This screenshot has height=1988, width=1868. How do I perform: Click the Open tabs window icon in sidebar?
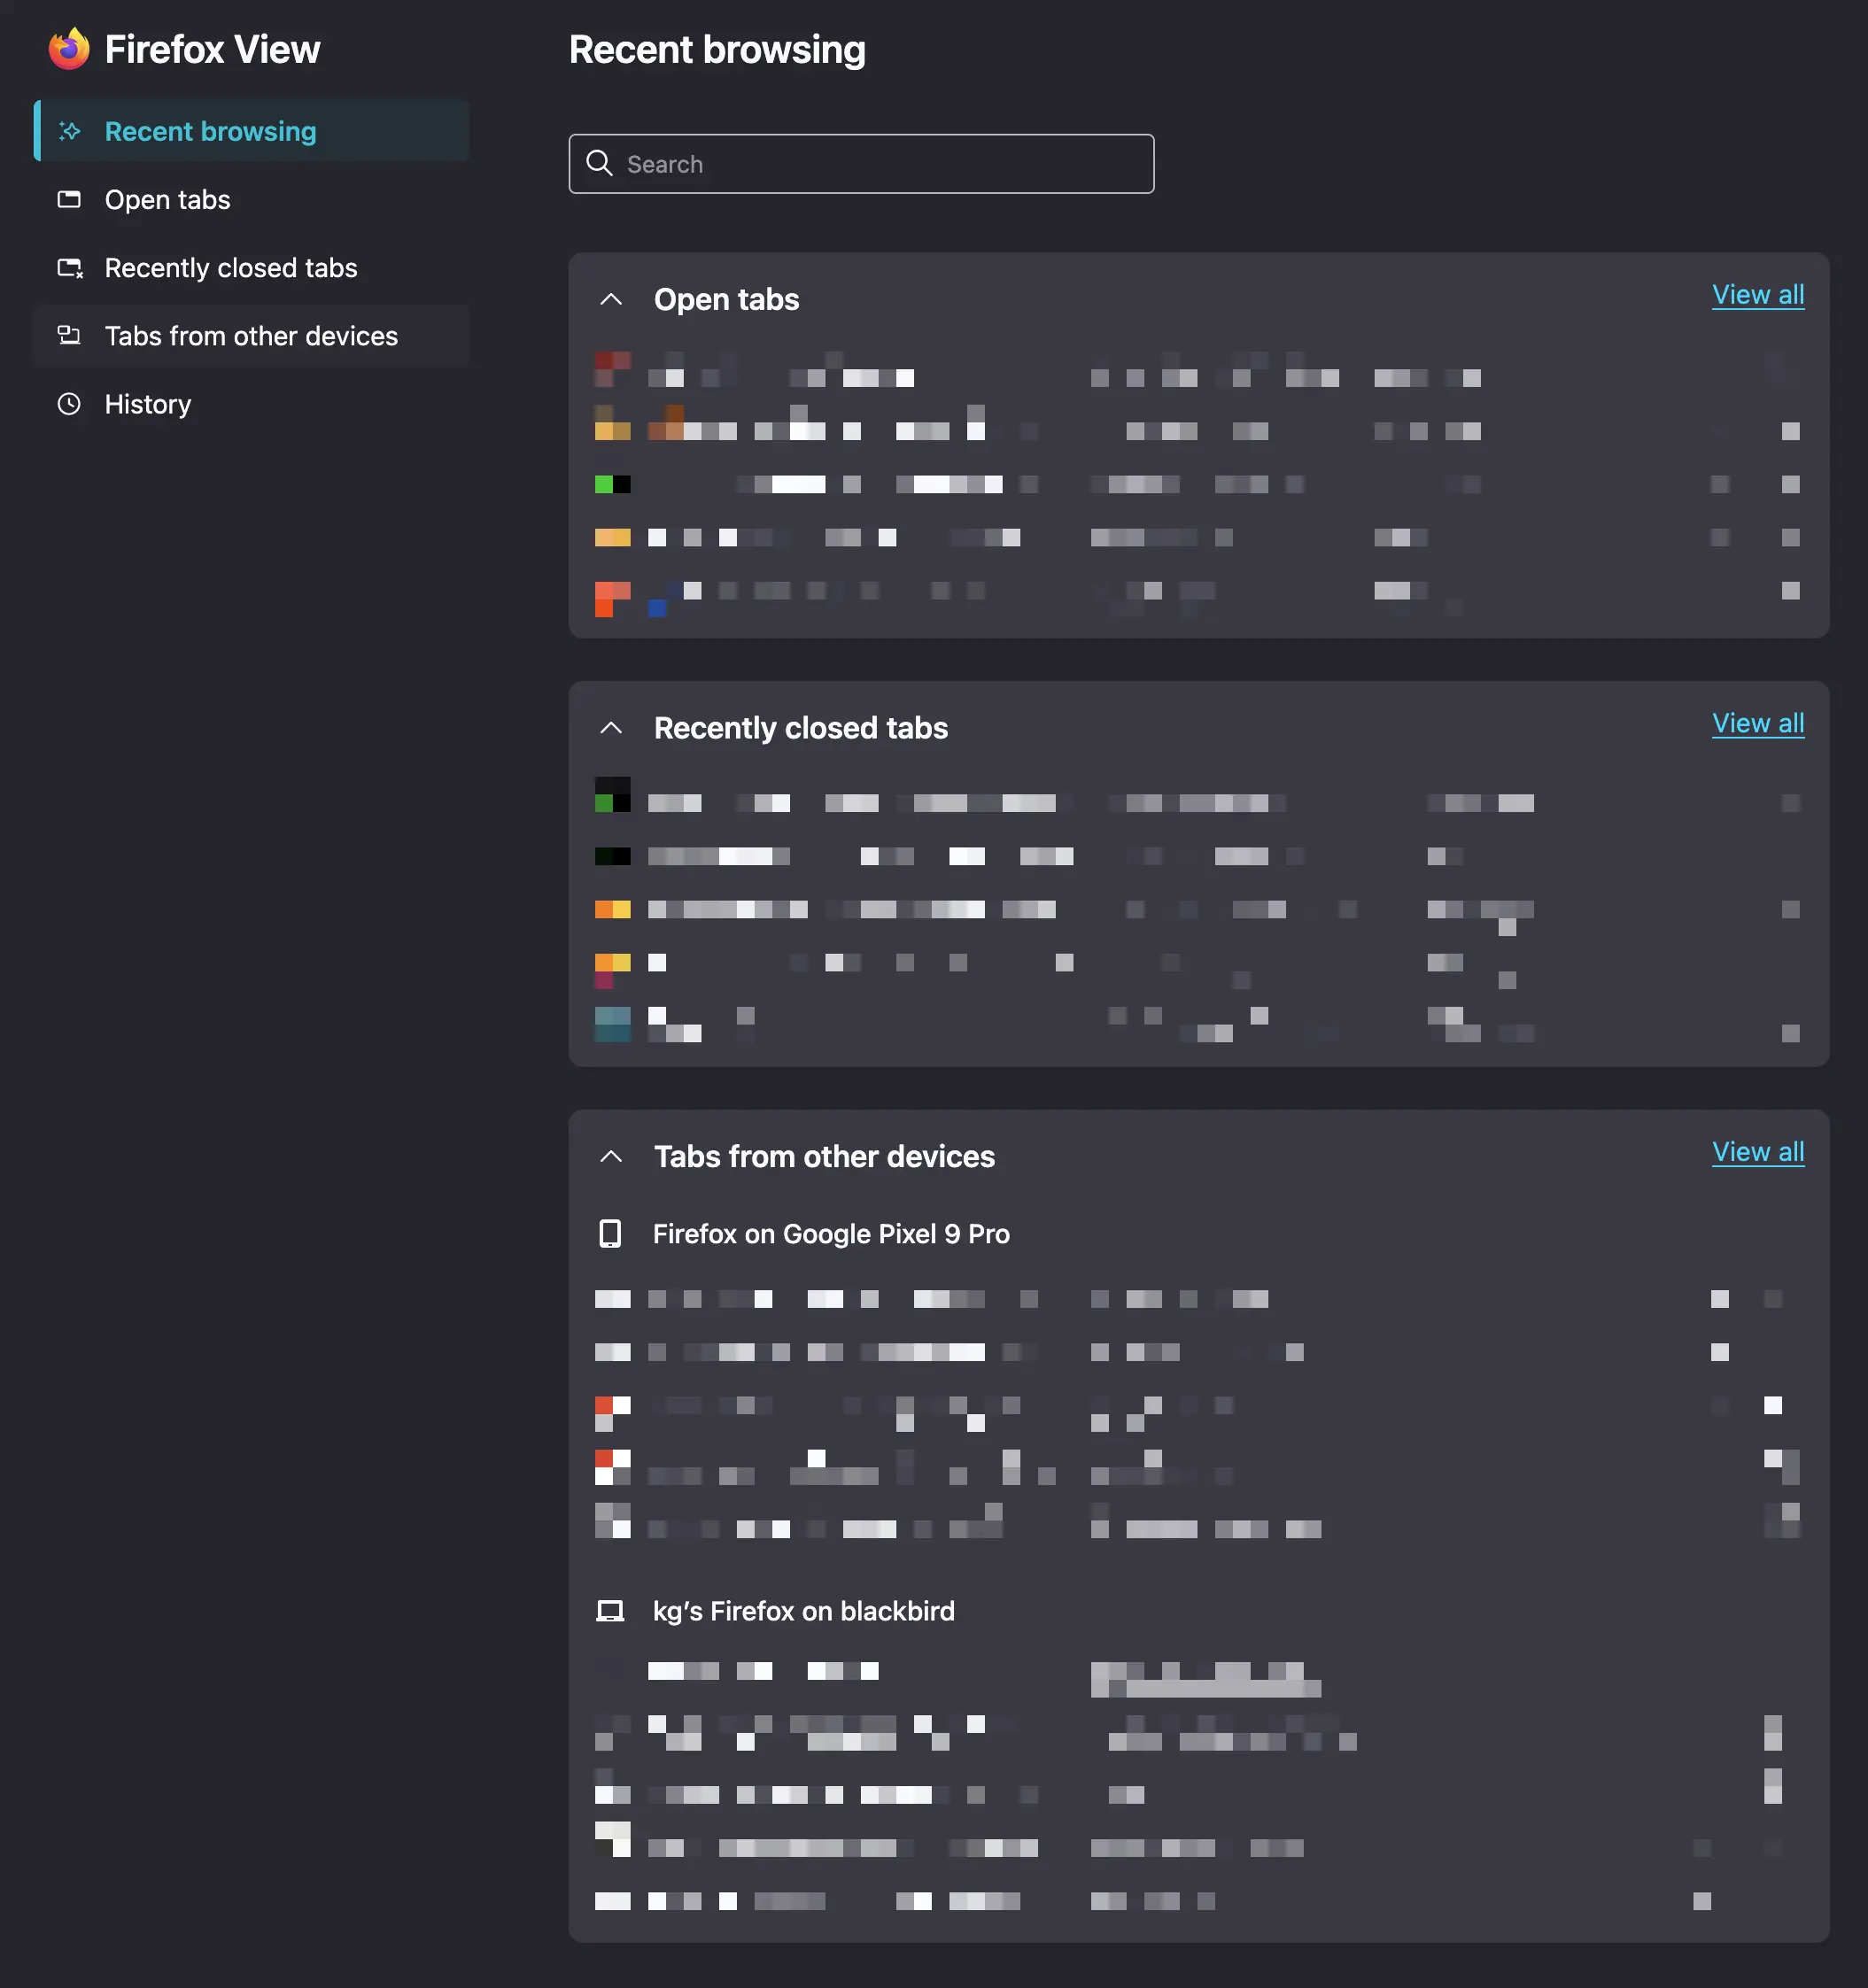click(70, 199)
